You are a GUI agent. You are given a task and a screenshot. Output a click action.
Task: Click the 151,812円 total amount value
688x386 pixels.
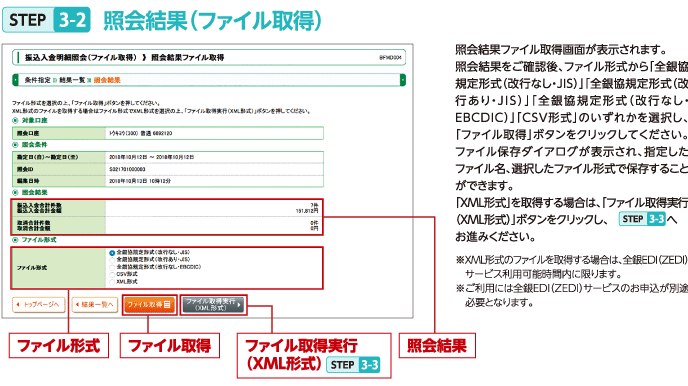tap(307, 211)
